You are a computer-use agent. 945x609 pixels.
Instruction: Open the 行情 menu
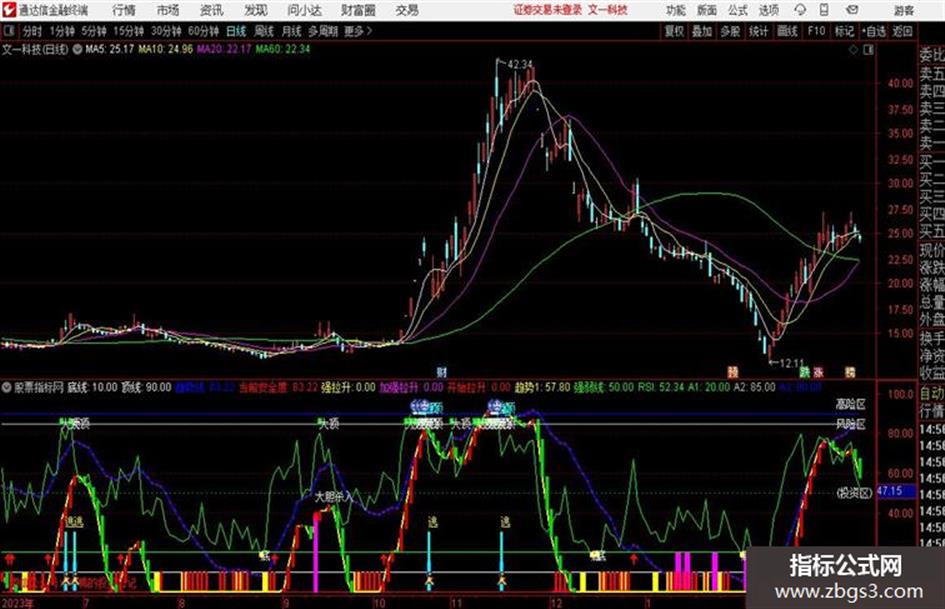124,10
